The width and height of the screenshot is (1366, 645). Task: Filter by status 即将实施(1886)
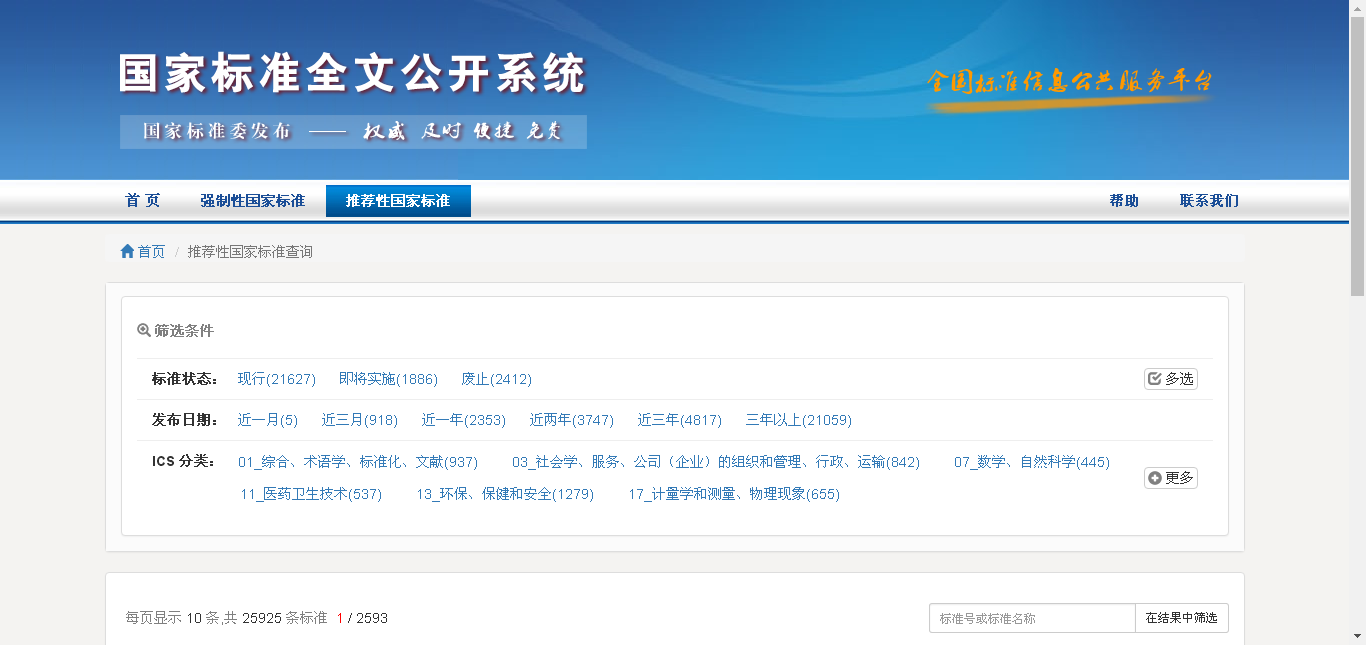[388, 379]
